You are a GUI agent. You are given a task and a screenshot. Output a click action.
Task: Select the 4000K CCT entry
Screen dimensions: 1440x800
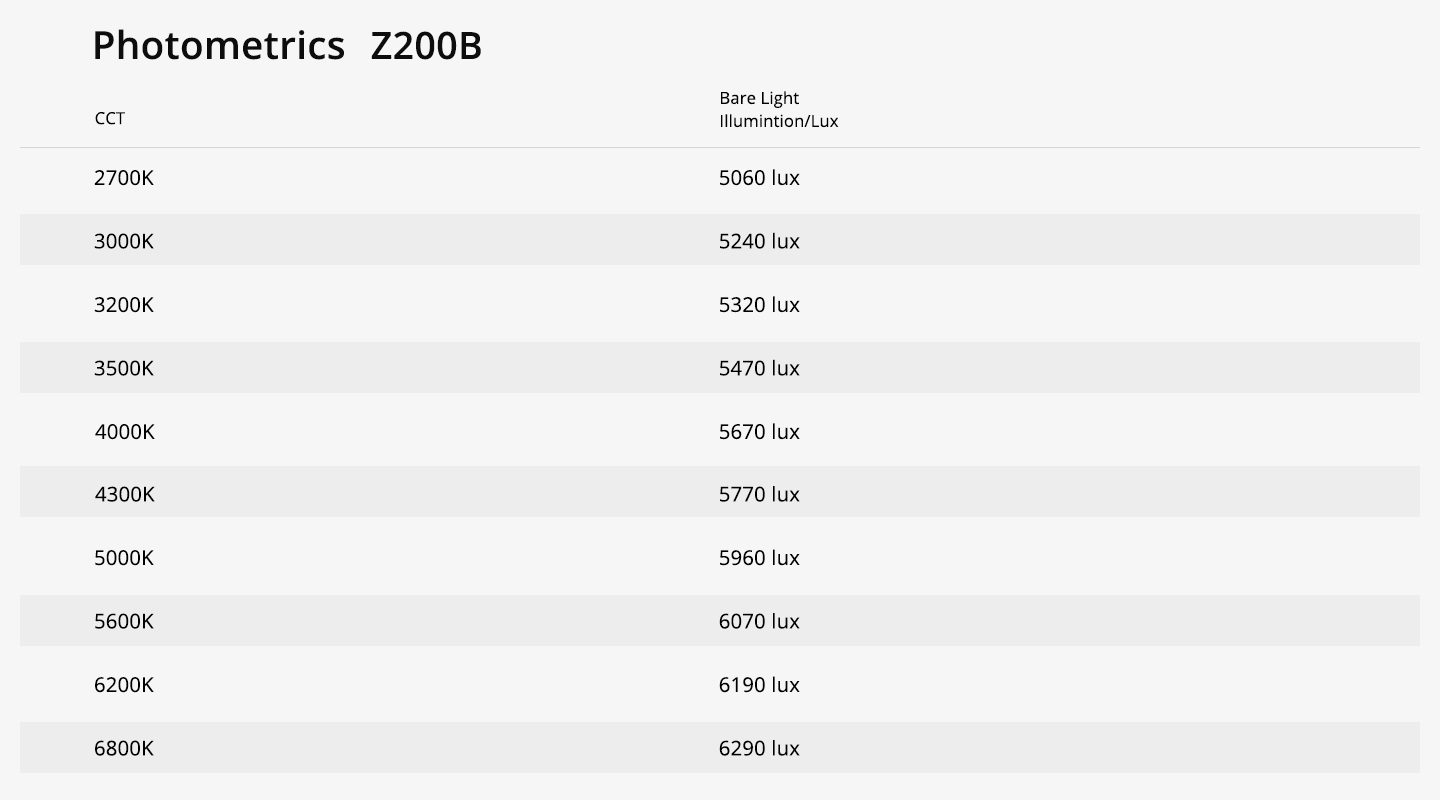(124, 432)
